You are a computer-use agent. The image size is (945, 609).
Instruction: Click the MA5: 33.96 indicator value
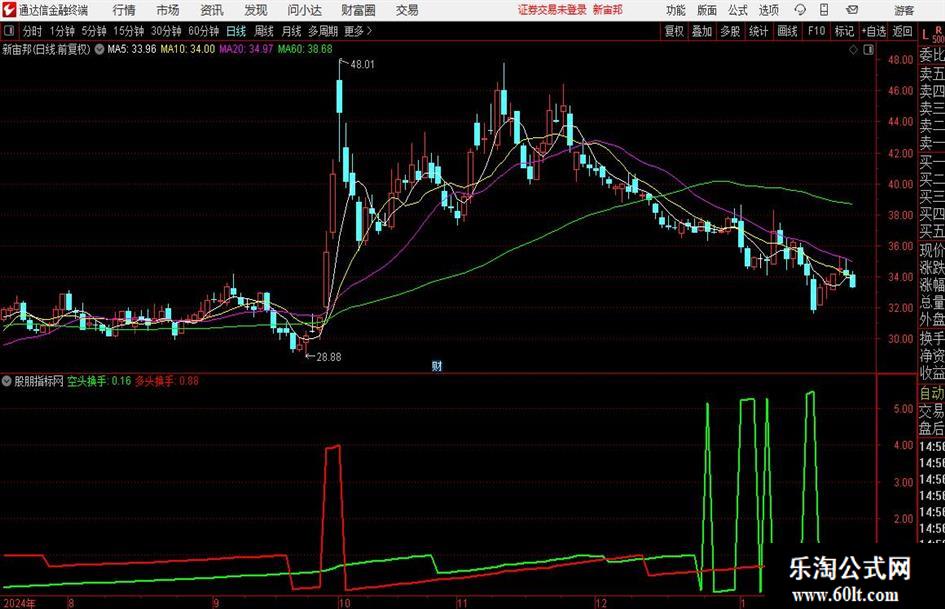(131, 49)
